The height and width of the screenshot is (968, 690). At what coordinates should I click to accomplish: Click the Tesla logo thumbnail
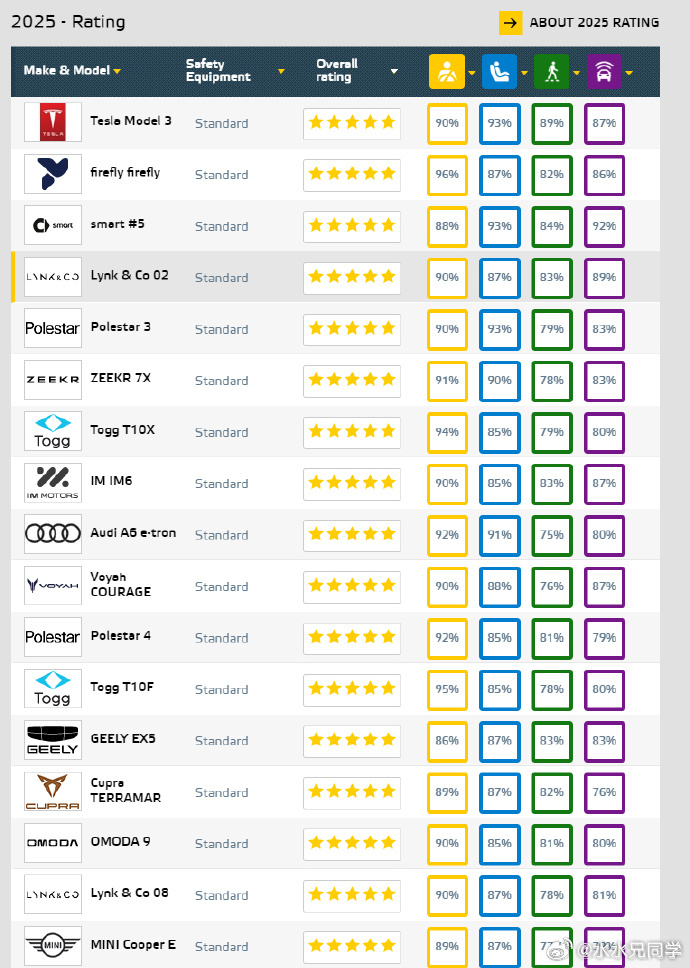point(53,122)
